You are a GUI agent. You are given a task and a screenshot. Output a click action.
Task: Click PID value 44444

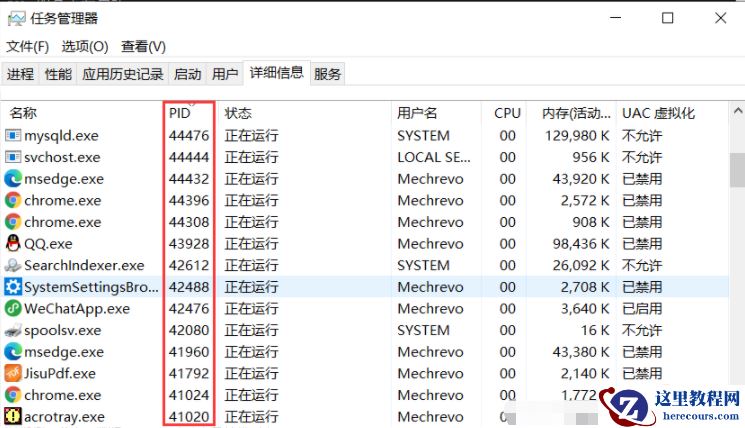pos(189,157)
